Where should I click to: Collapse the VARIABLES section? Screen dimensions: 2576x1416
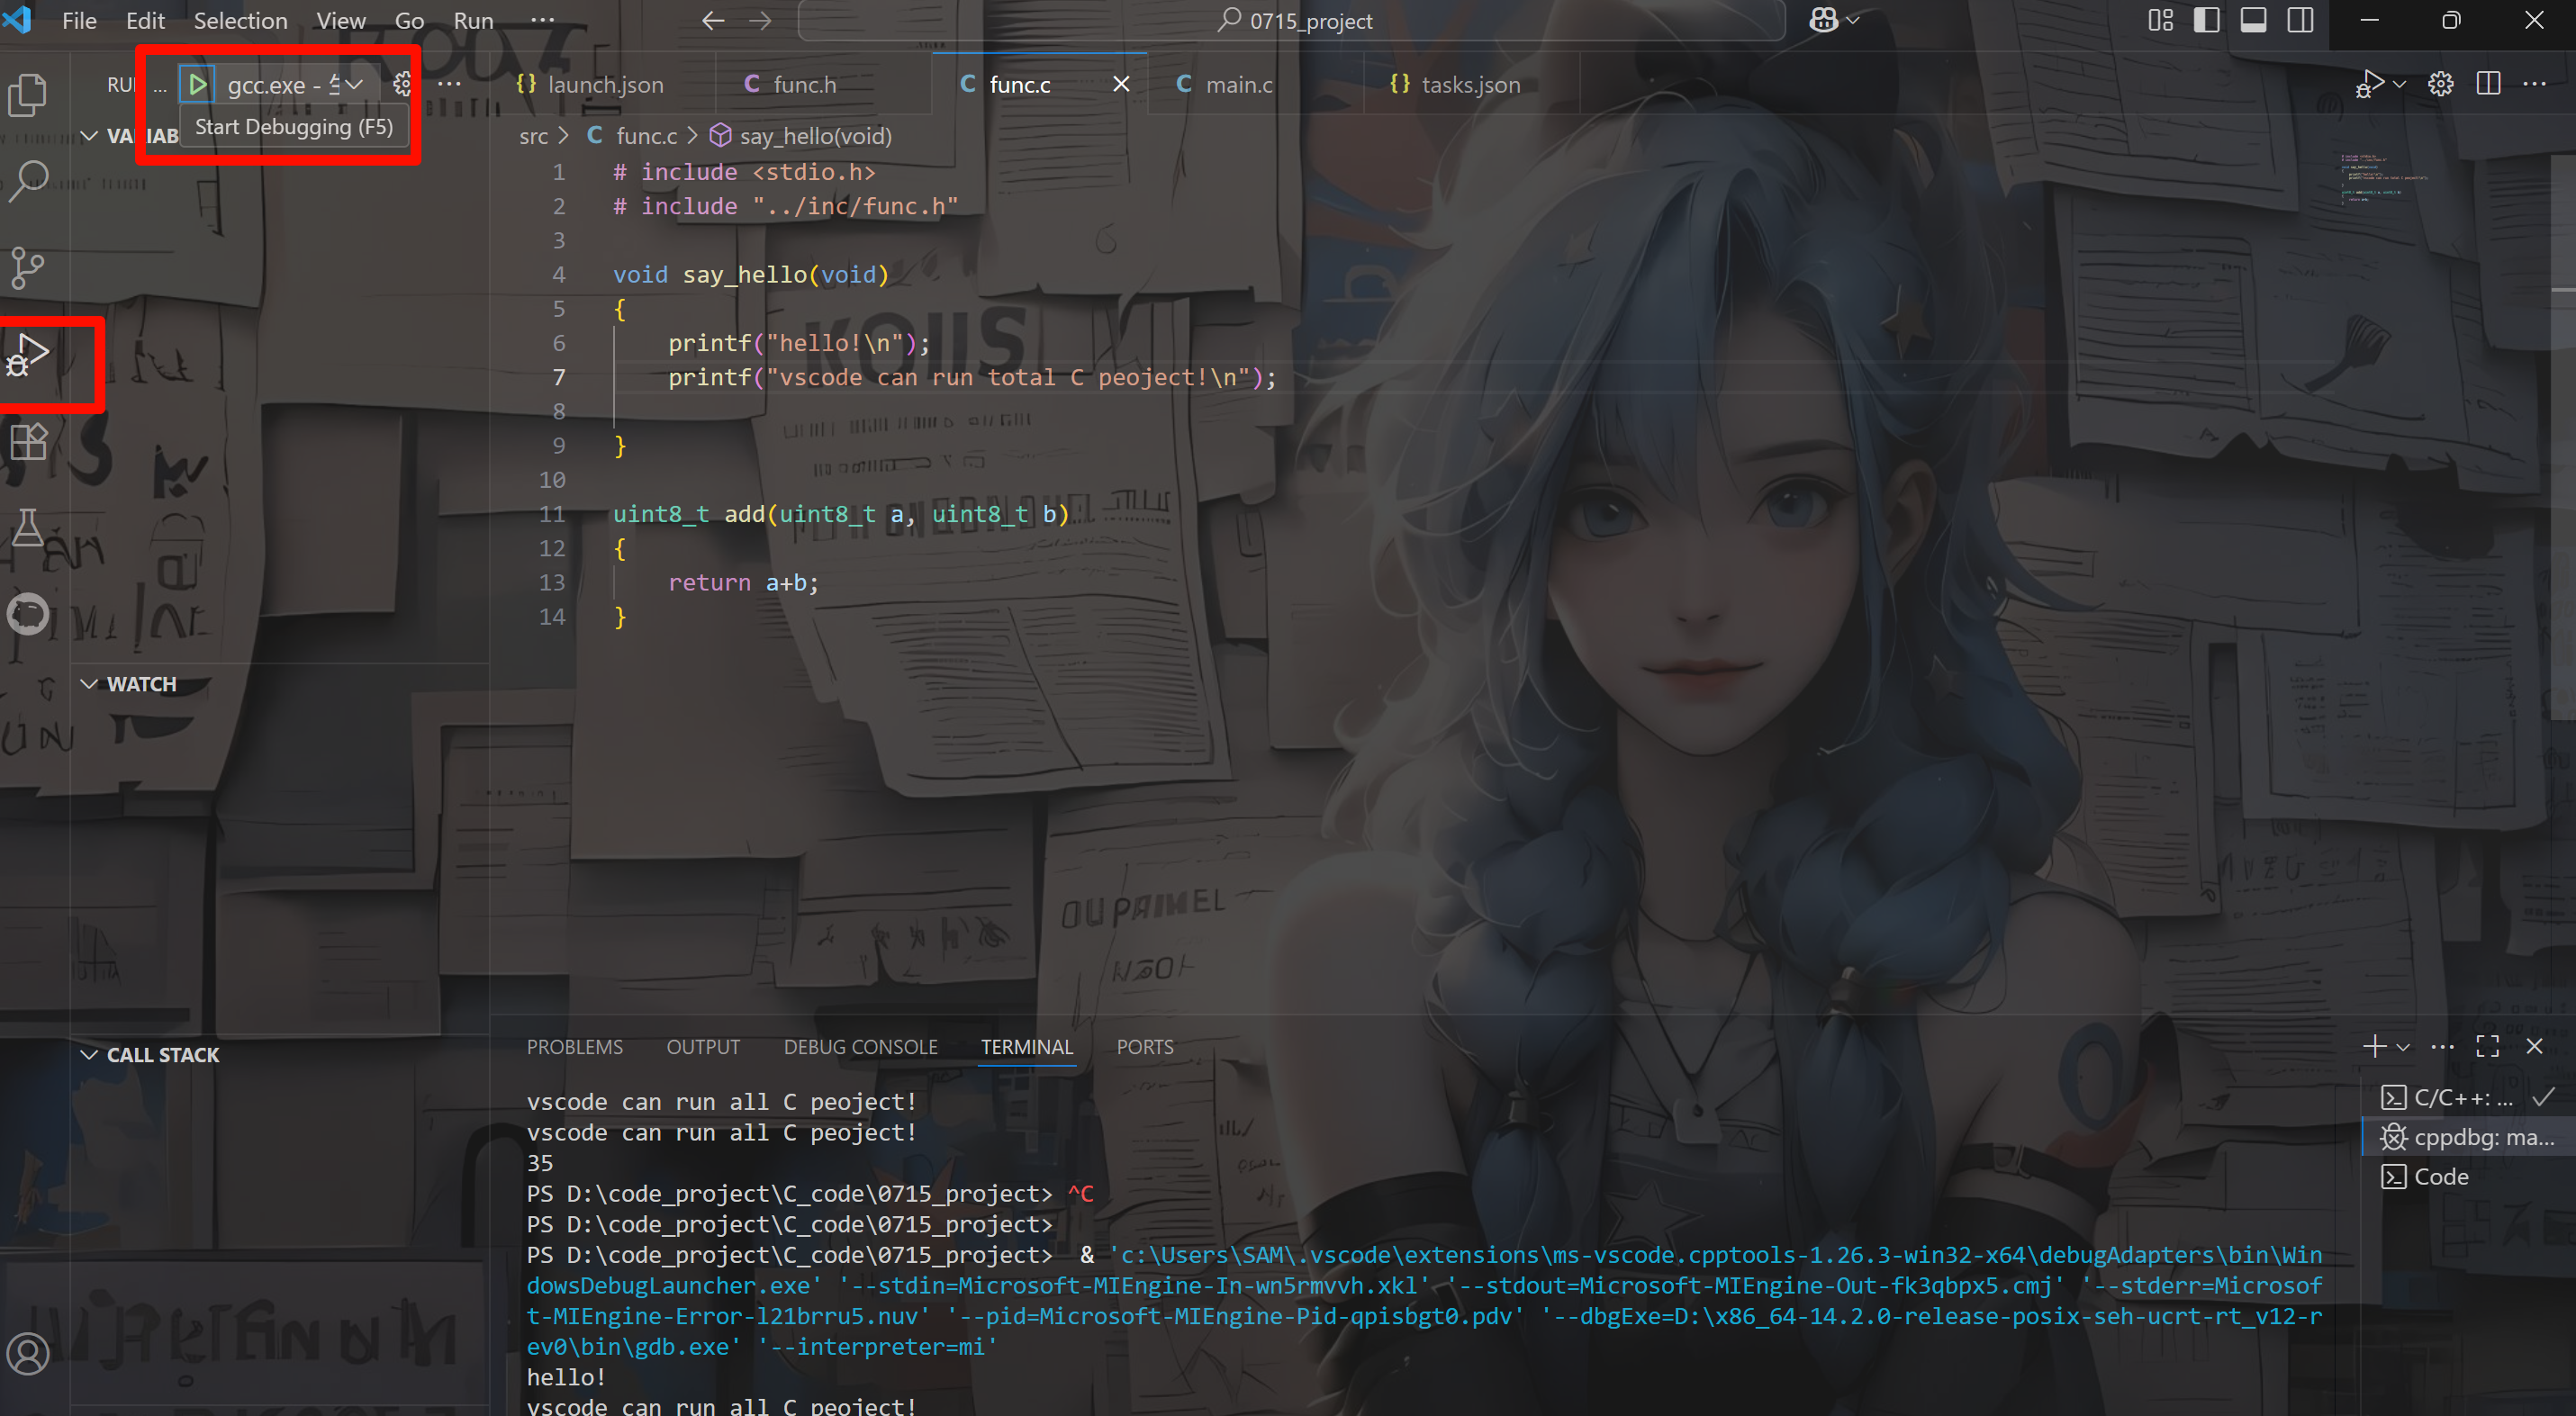tap(89, 136)
